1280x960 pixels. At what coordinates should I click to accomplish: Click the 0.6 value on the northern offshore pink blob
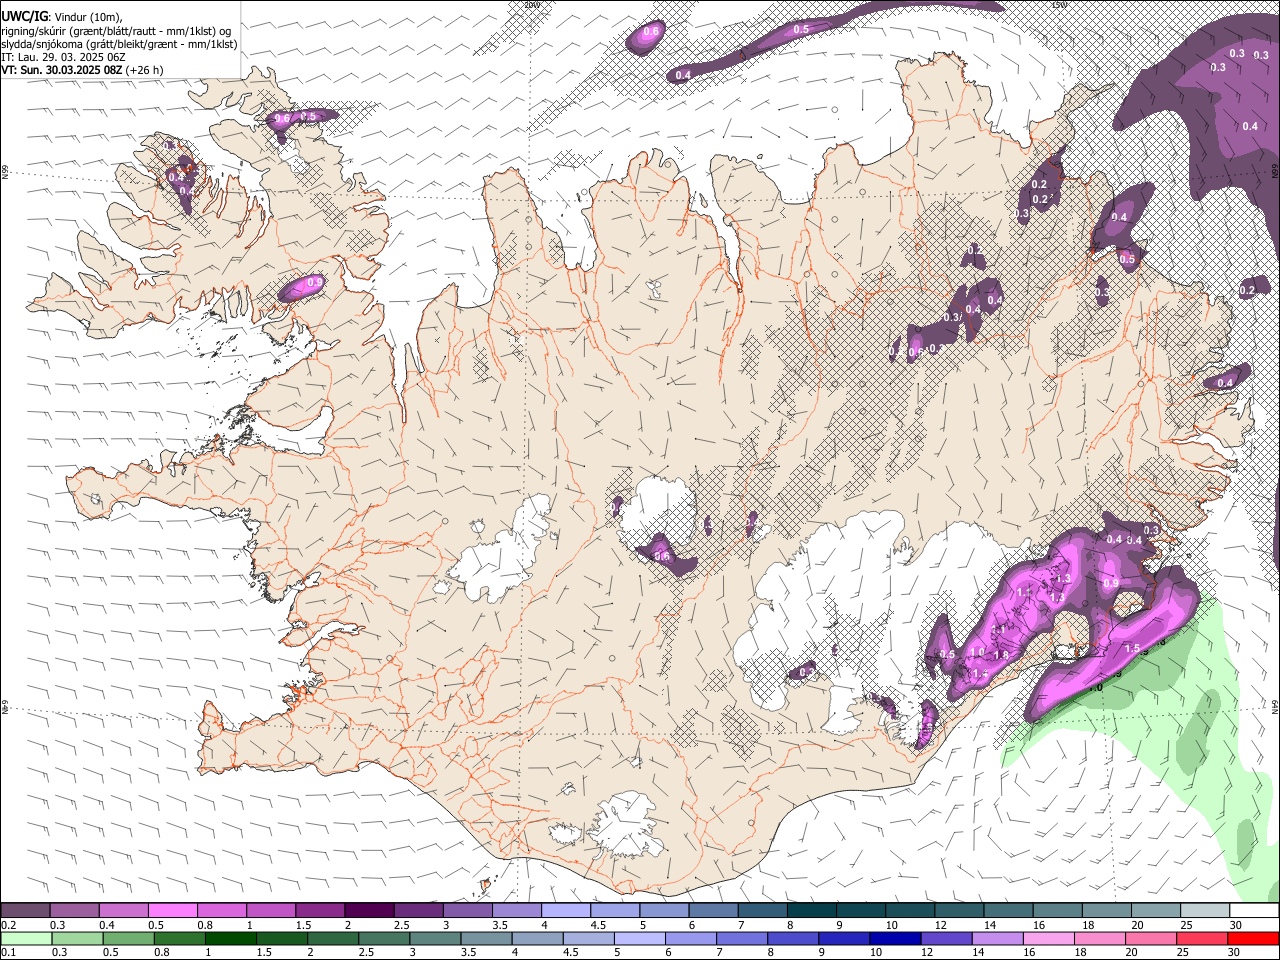tap(651, 32)
